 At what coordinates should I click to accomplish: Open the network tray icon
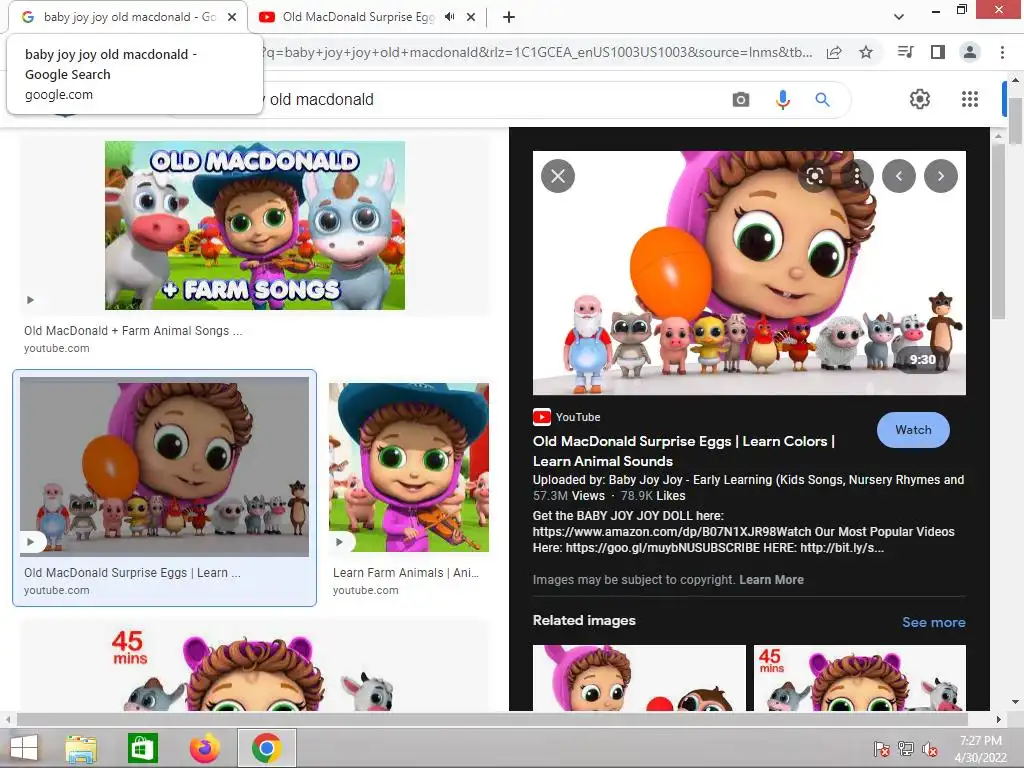pyautogui.click(x=906, y=749)
